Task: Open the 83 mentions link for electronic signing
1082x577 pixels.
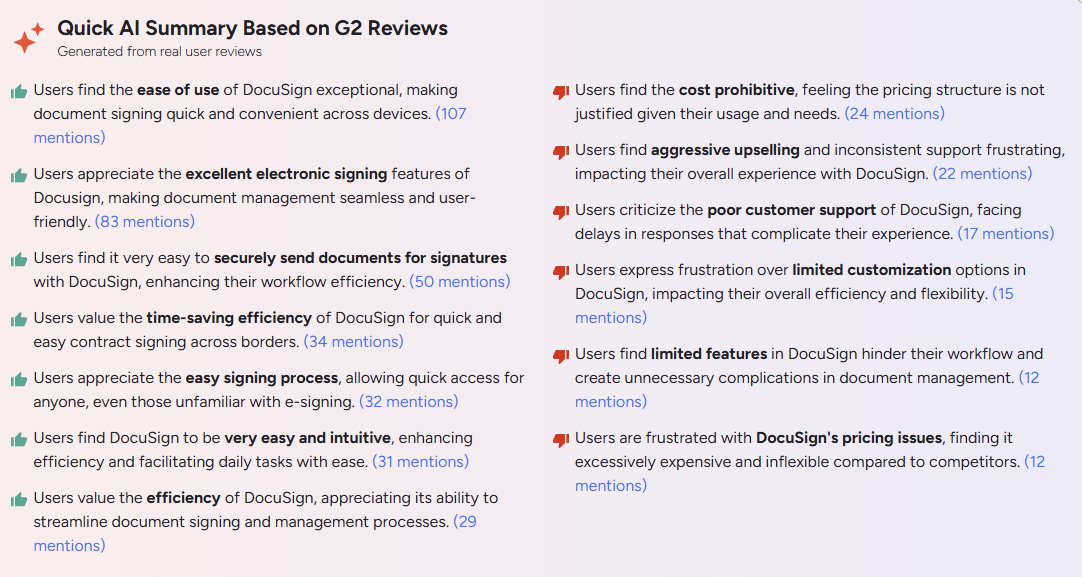Action: [143, 221]
